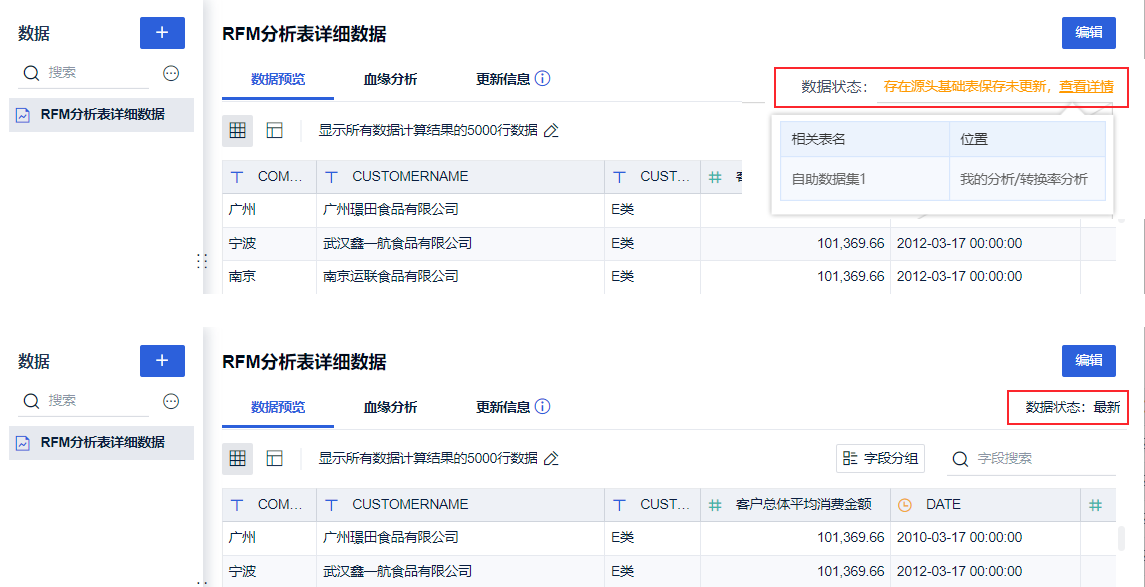Click the + button to add new data

click(x=162, y=32)
